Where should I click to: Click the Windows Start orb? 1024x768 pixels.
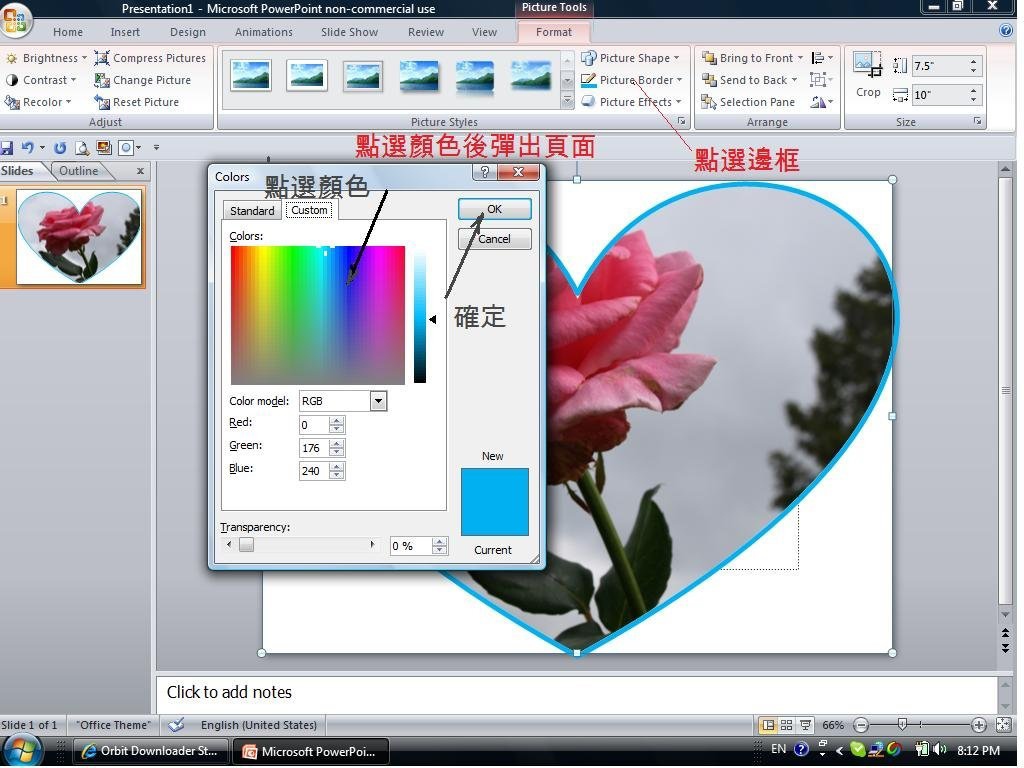coord(24,750)
